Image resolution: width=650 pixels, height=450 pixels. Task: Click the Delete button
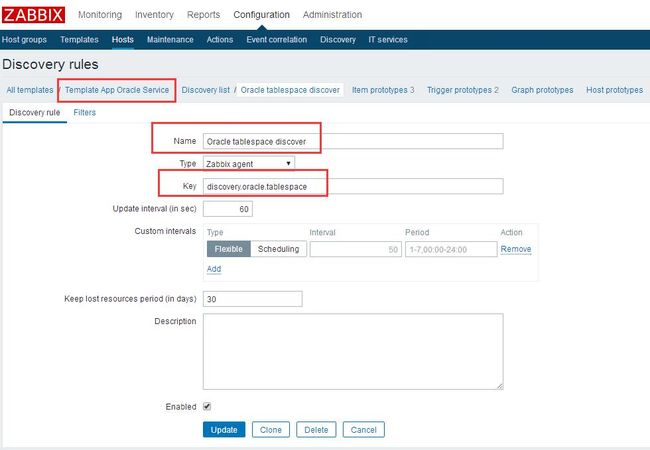pos(316,430)
